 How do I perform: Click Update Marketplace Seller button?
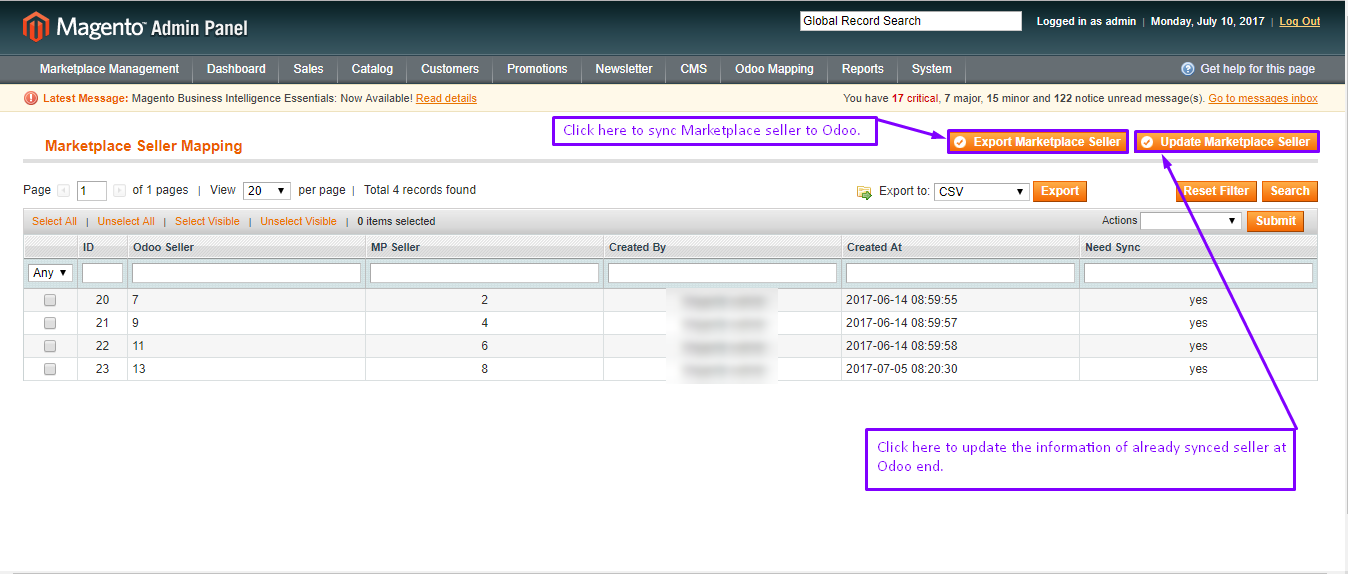1227,142
